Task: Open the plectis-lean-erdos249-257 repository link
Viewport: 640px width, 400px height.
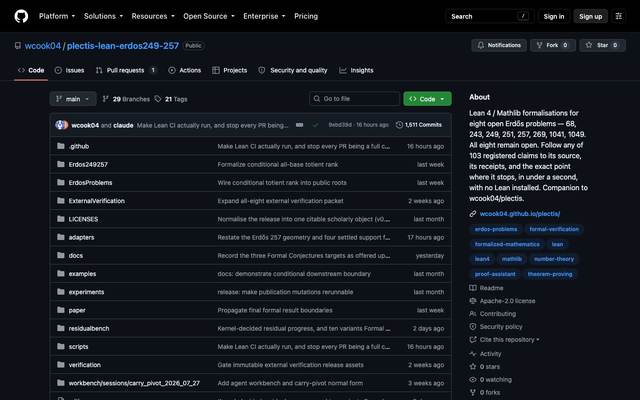Action: pyautogui.click(x=122, y=46)
